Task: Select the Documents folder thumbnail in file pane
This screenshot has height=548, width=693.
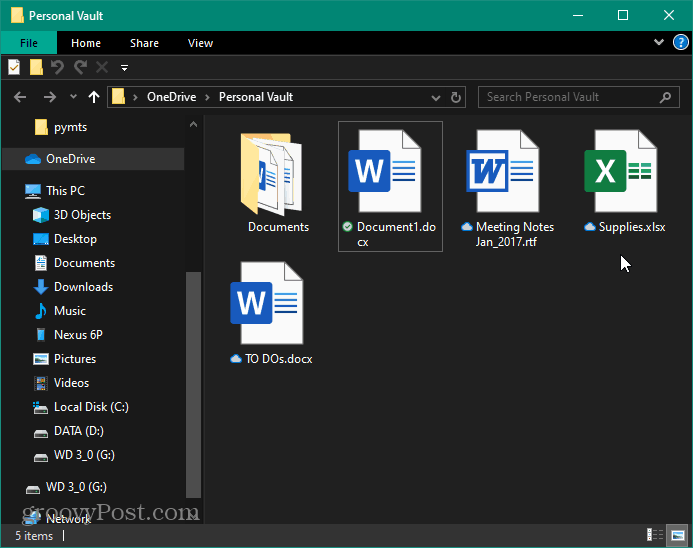Action: [x=271, y=173]
